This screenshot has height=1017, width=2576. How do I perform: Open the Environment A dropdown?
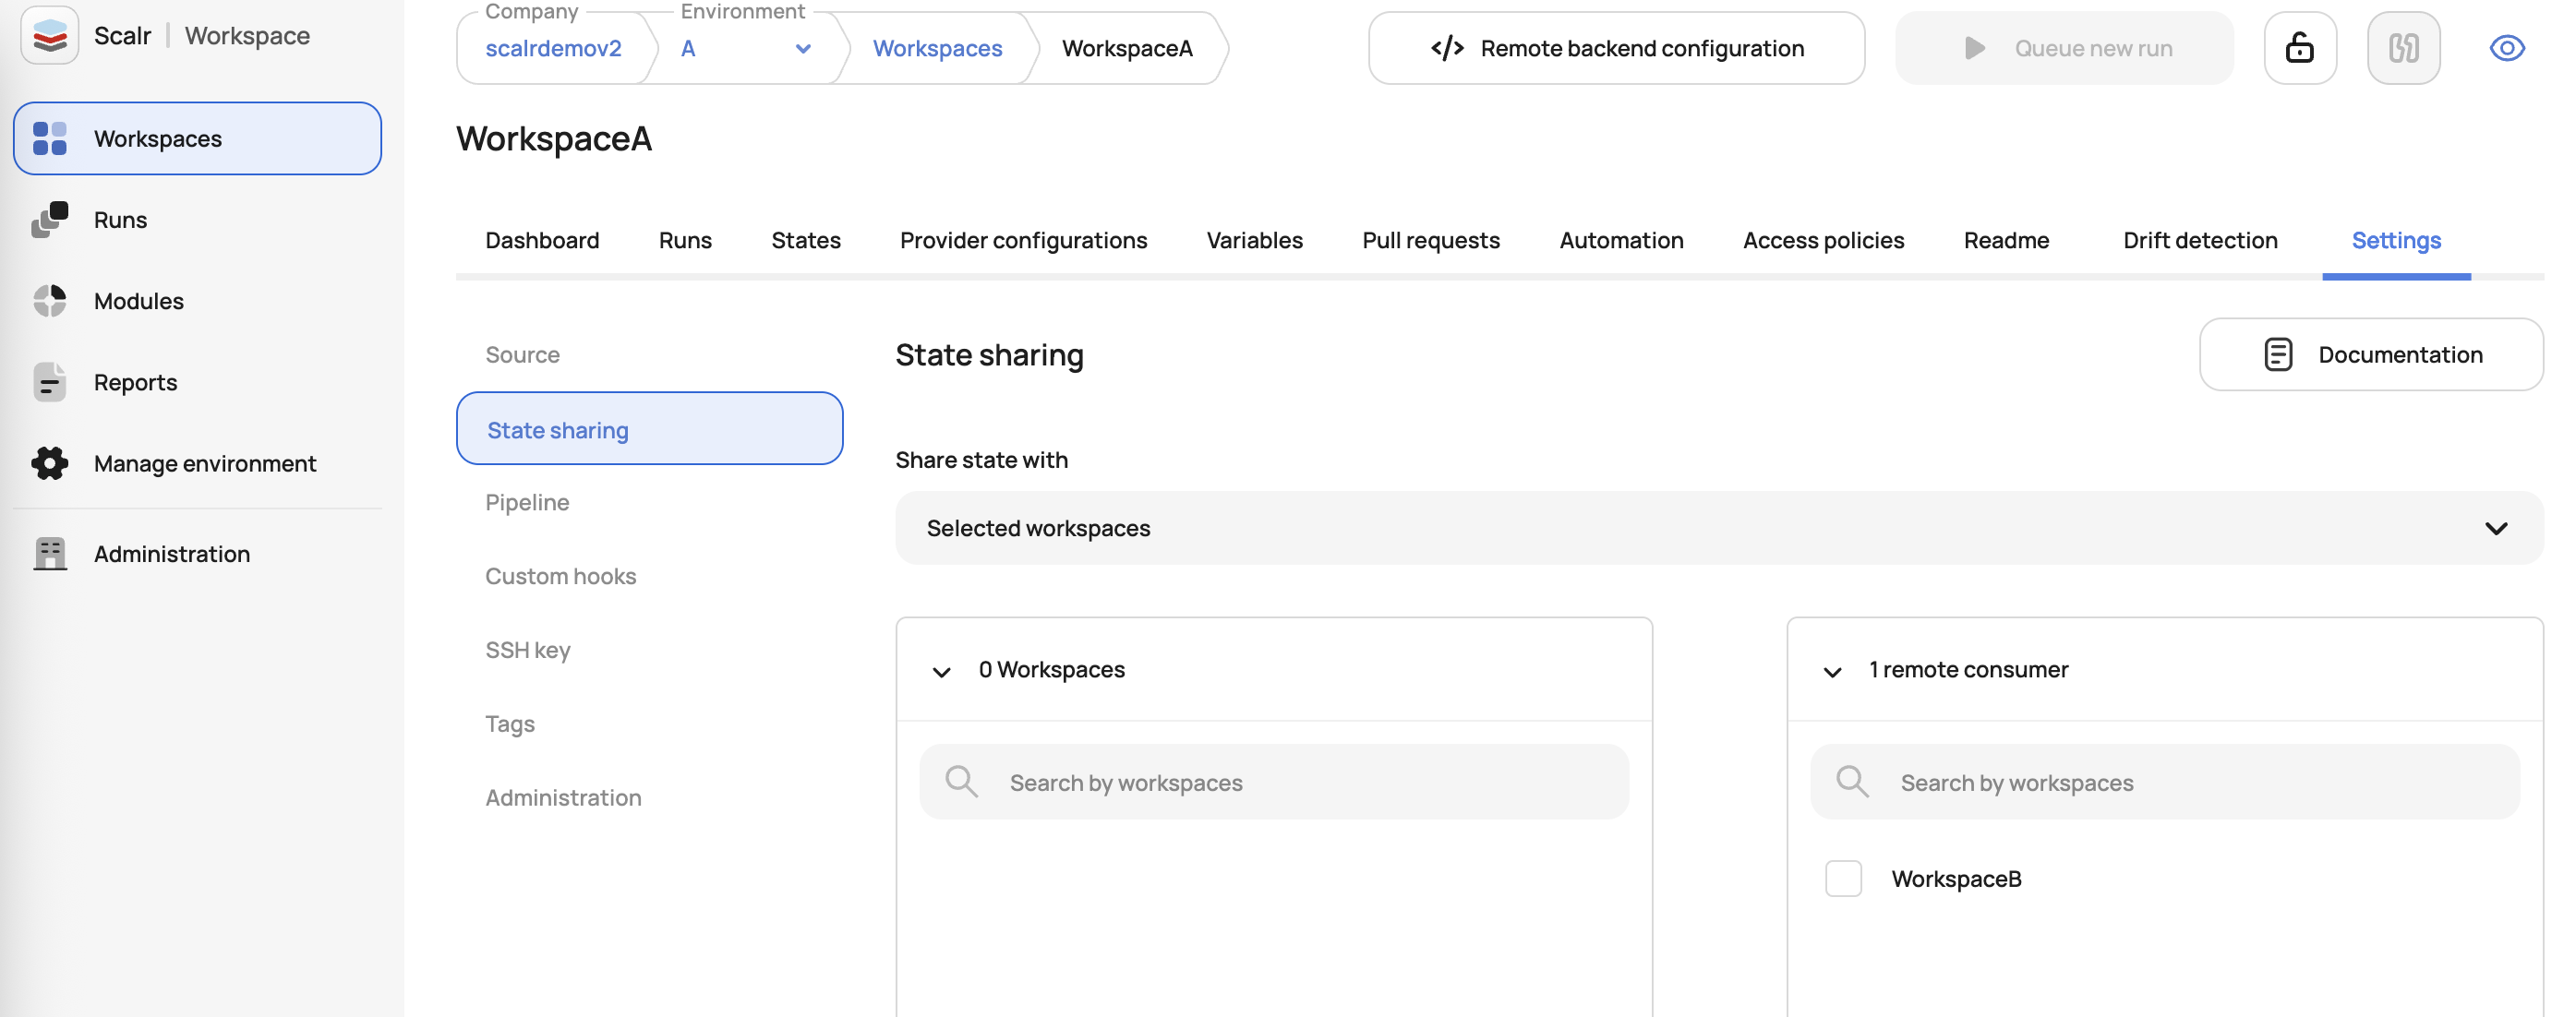(745, 48)
